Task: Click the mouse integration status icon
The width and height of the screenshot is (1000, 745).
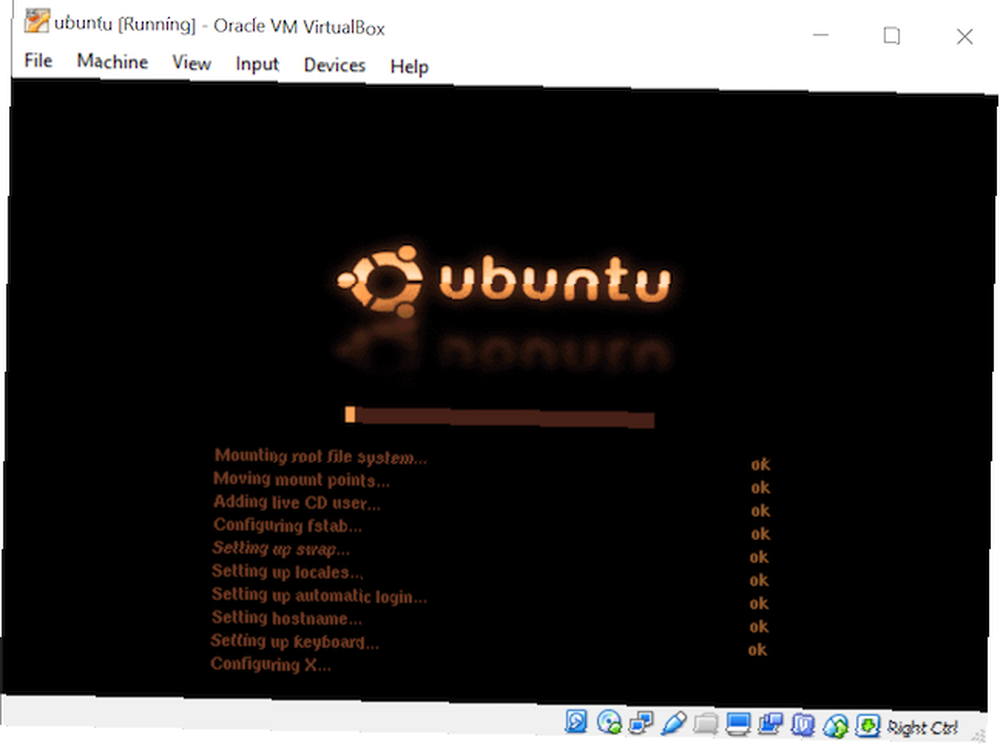Action: tap(835, 725)
